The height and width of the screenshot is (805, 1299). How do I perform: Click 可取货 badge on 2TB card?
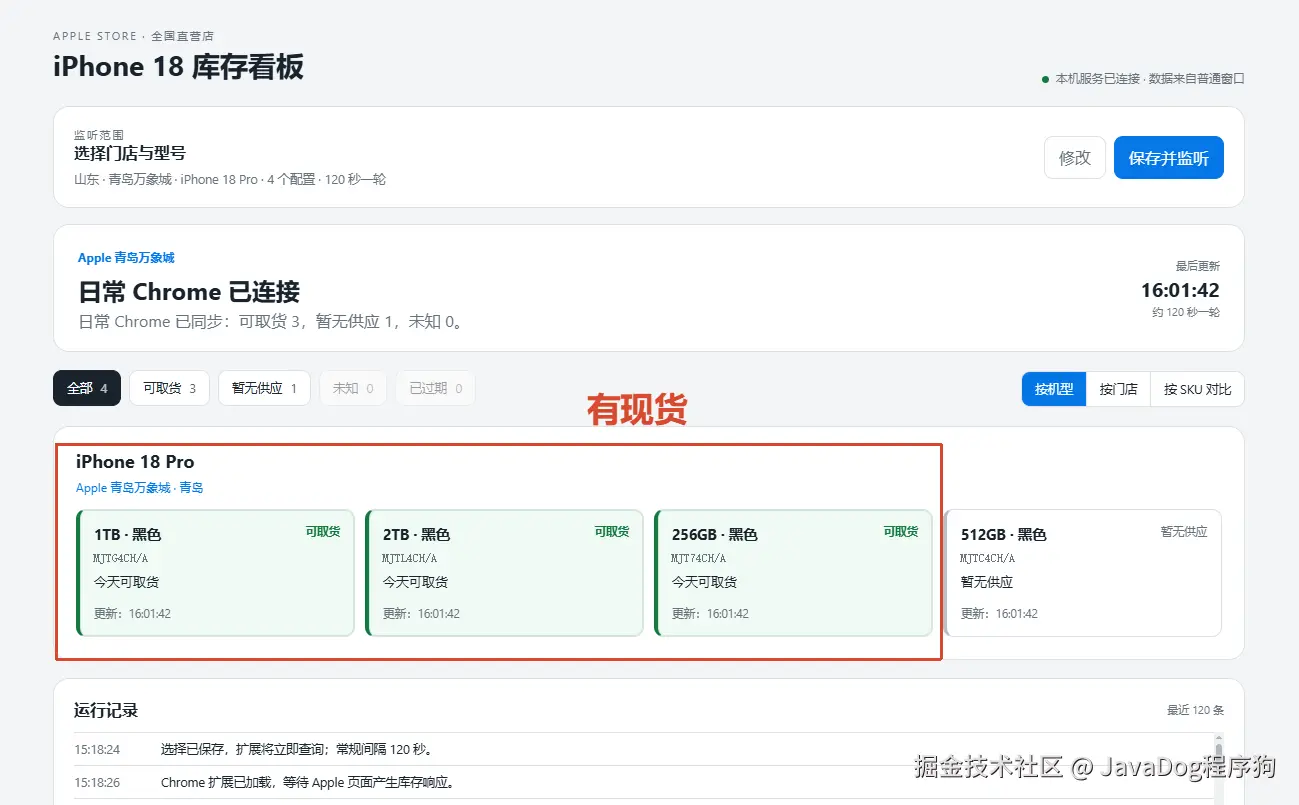[612, 532]
